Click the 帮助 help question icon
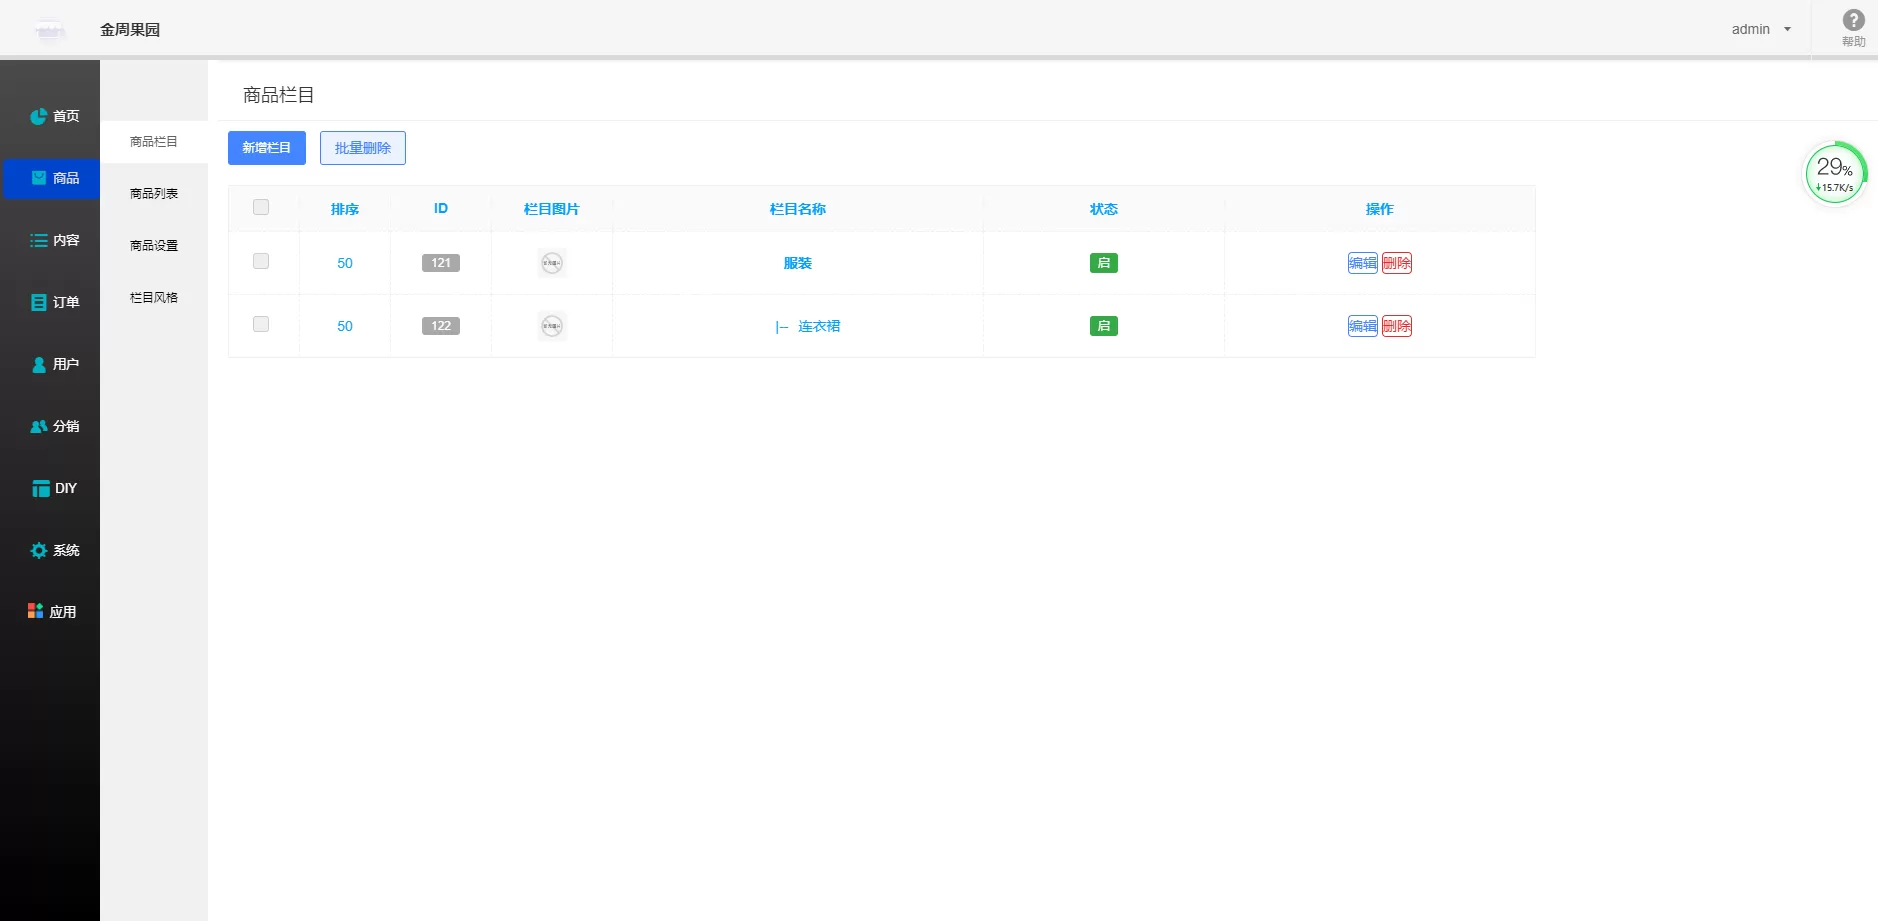 pos(1853,21)
